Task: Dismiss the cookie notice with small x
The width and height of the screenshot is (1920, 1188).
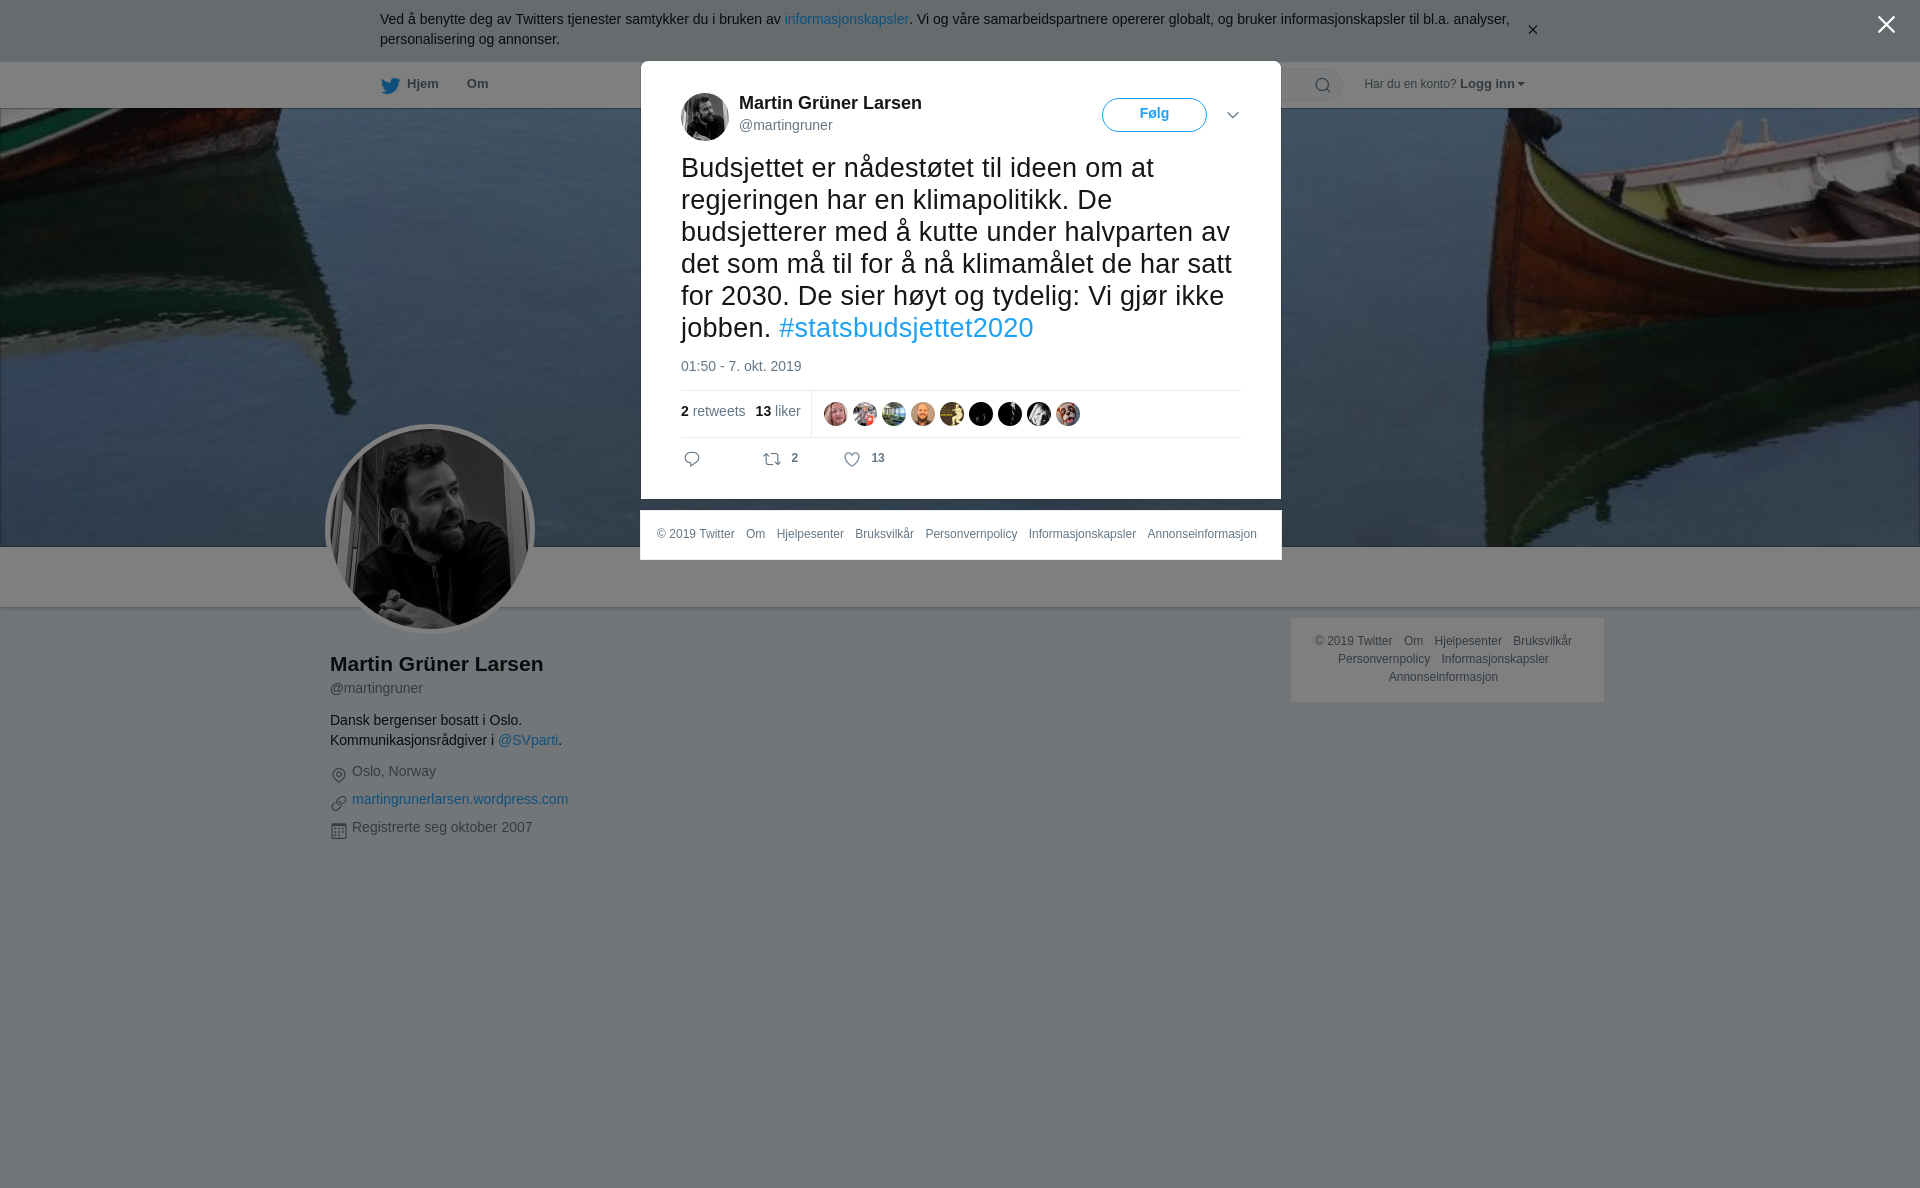Action: [x=1532, y=30]
